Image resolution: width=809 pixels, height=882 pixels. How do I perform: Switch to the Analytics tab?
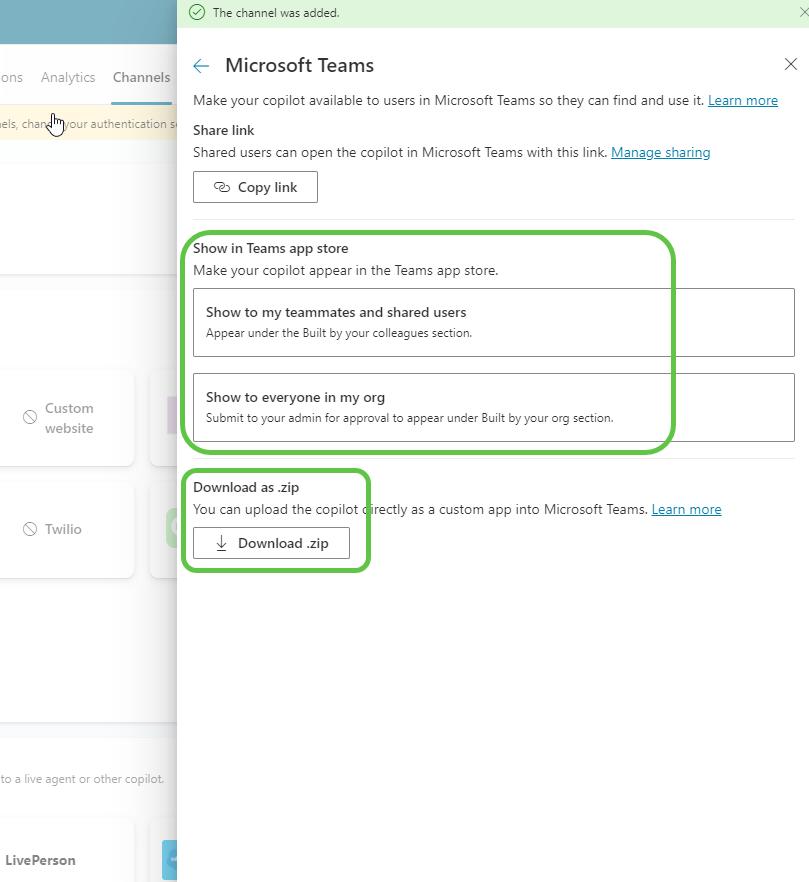(68, 77)
